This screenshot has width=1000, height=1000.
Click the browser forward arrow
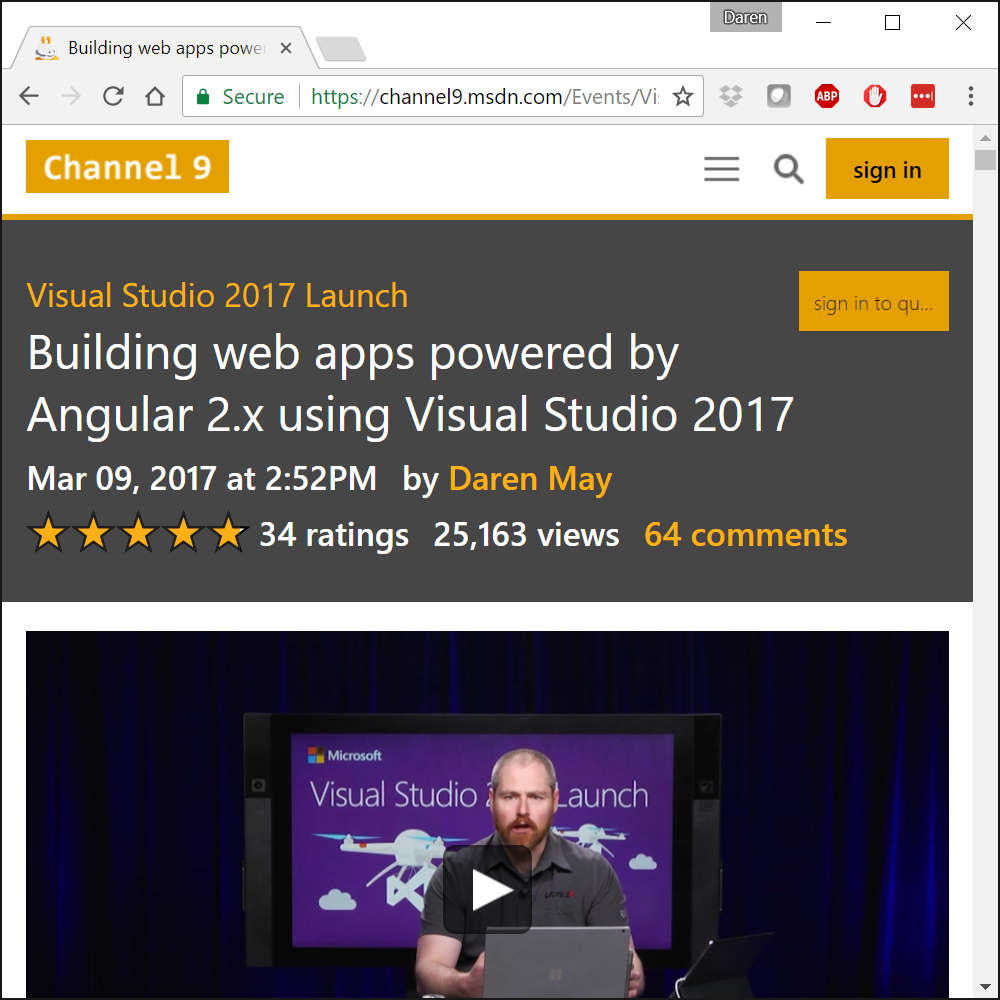coord(71,96)
